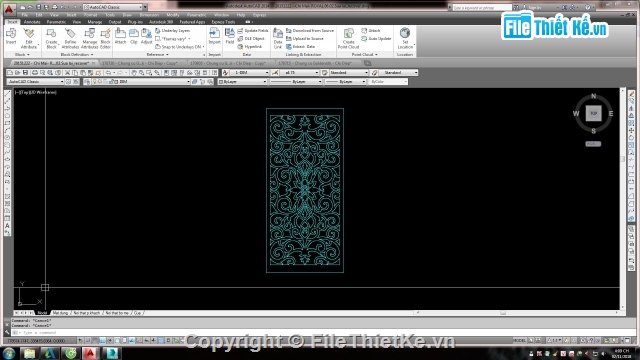
Task: Expand the Point Cloud panel
Action: [365, 54]
